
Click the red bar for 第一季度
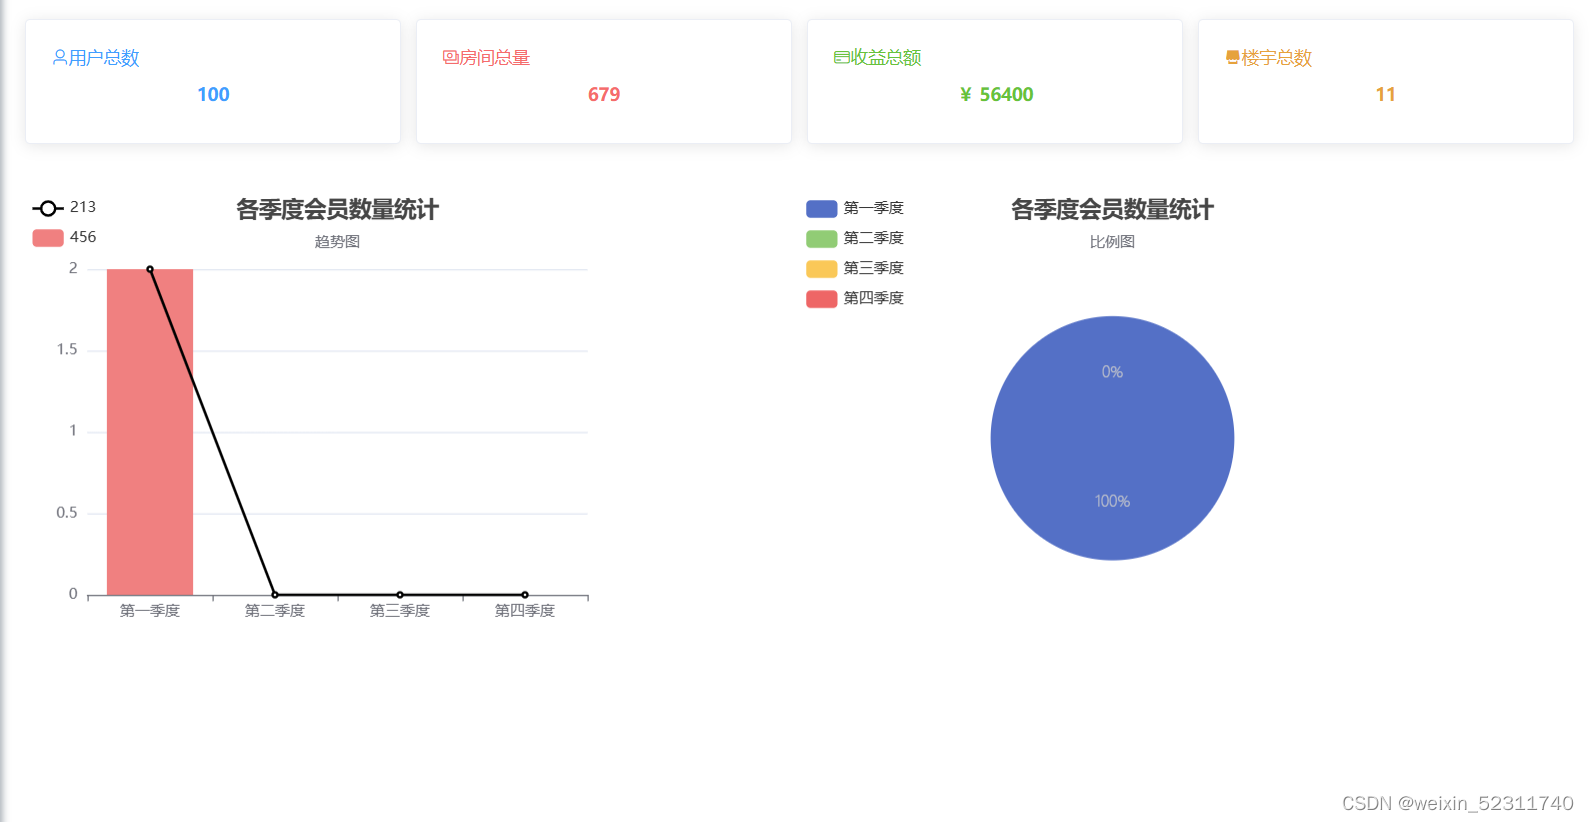click(150, 432)
